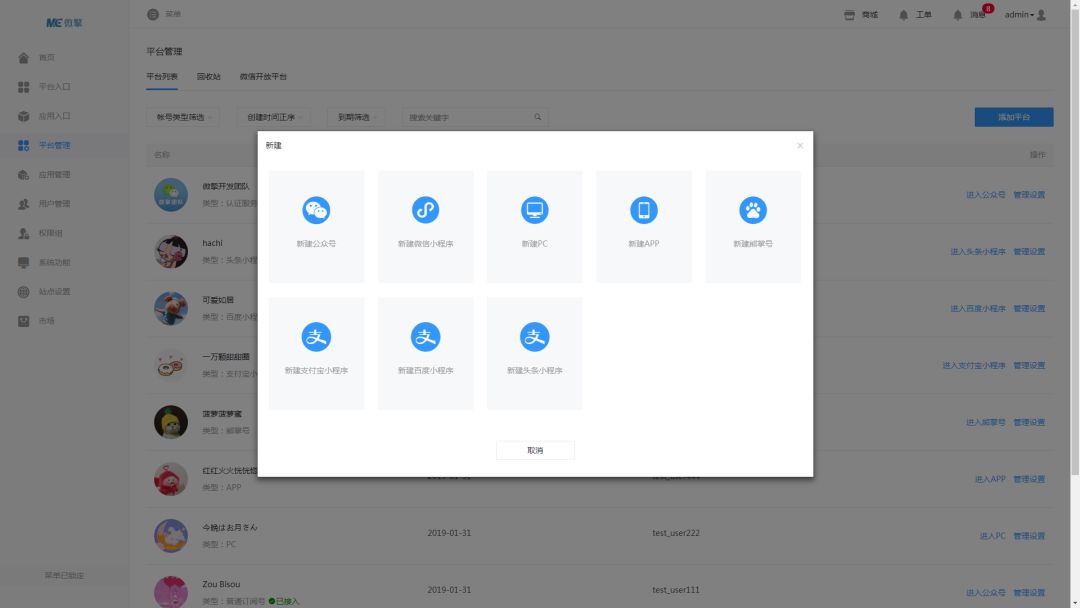Pick the 新建支付宝小程序 Alipay icon
The image size is (1080, 608).
(x=316, y=337)
